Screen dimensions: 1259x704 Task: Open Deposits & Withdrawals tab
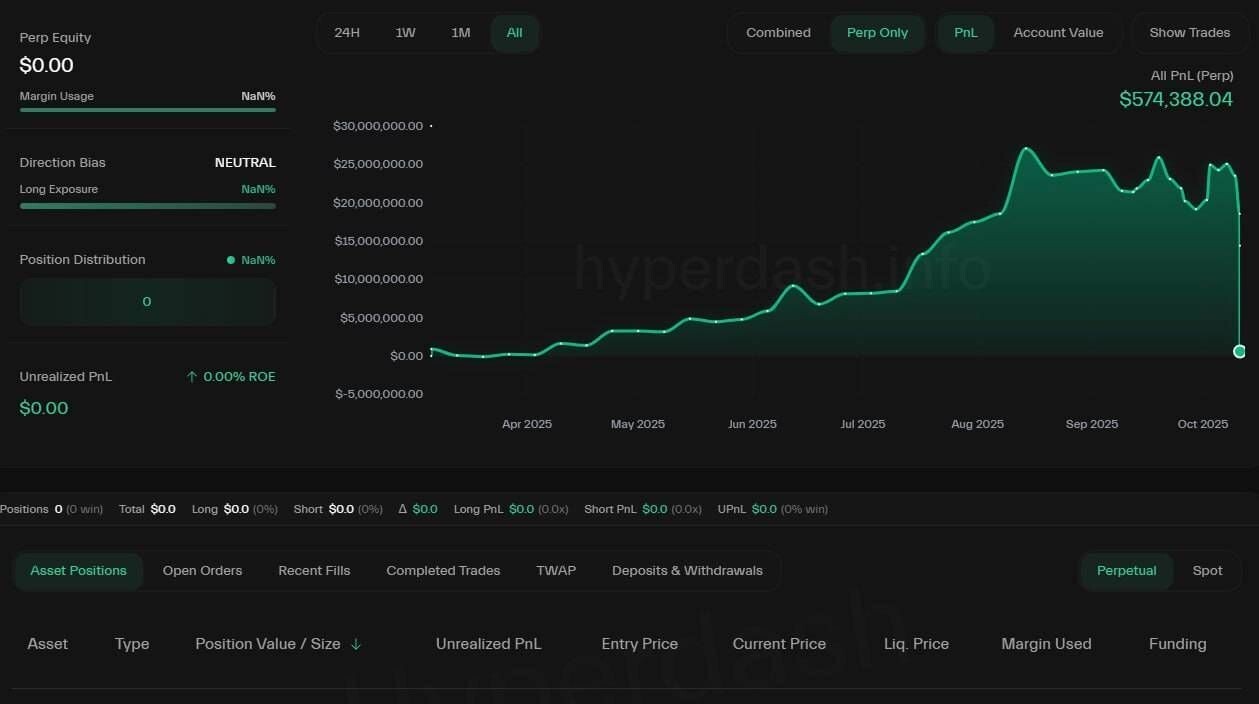tap(687, 571)
